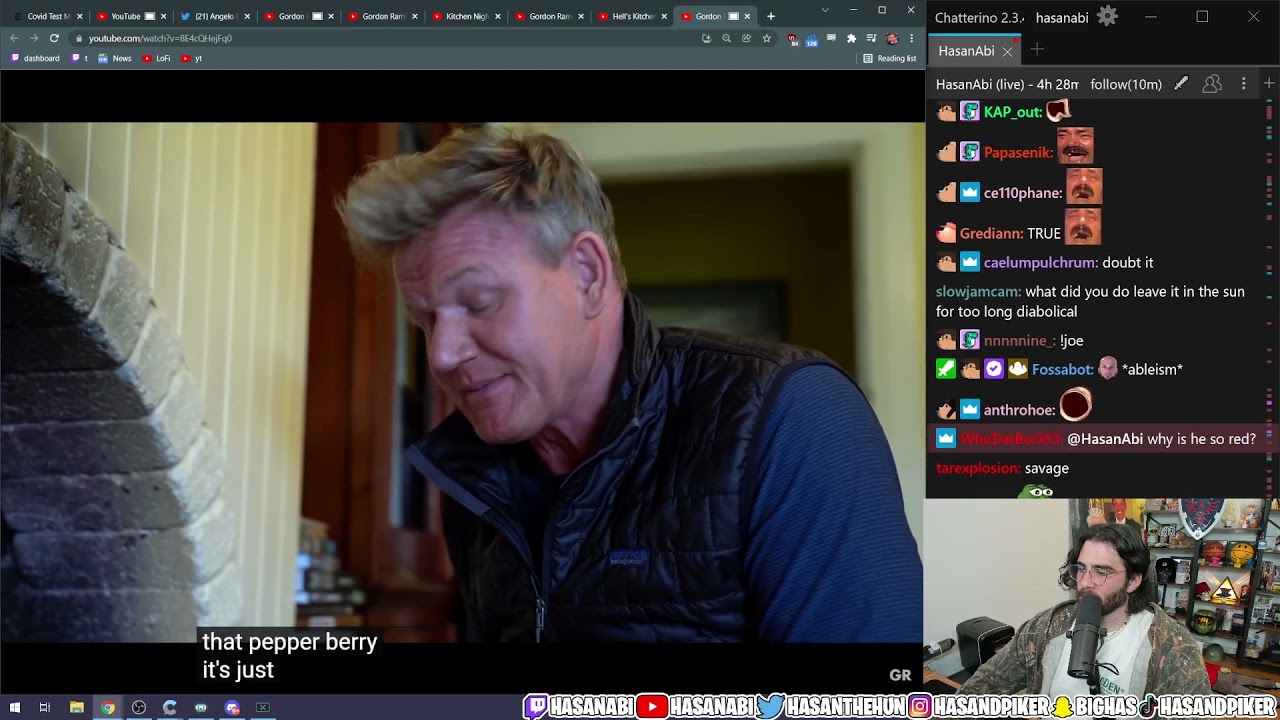Click username Papasenik in chat
This screenshot has height=720, width=1280.
click(x=1018, y=153)
